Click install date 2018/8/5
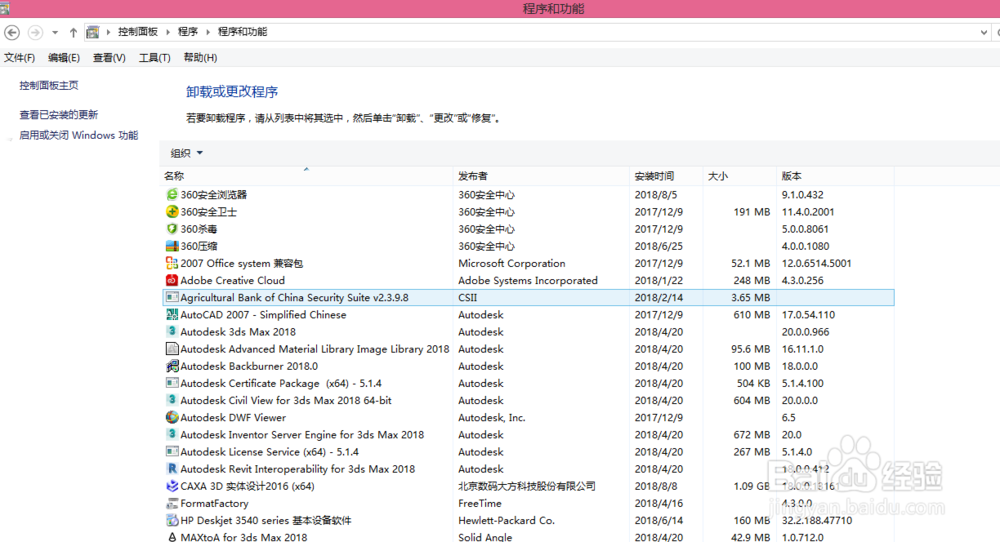The height and width of the screenshot is (542, 1000). tap(656, 195)
